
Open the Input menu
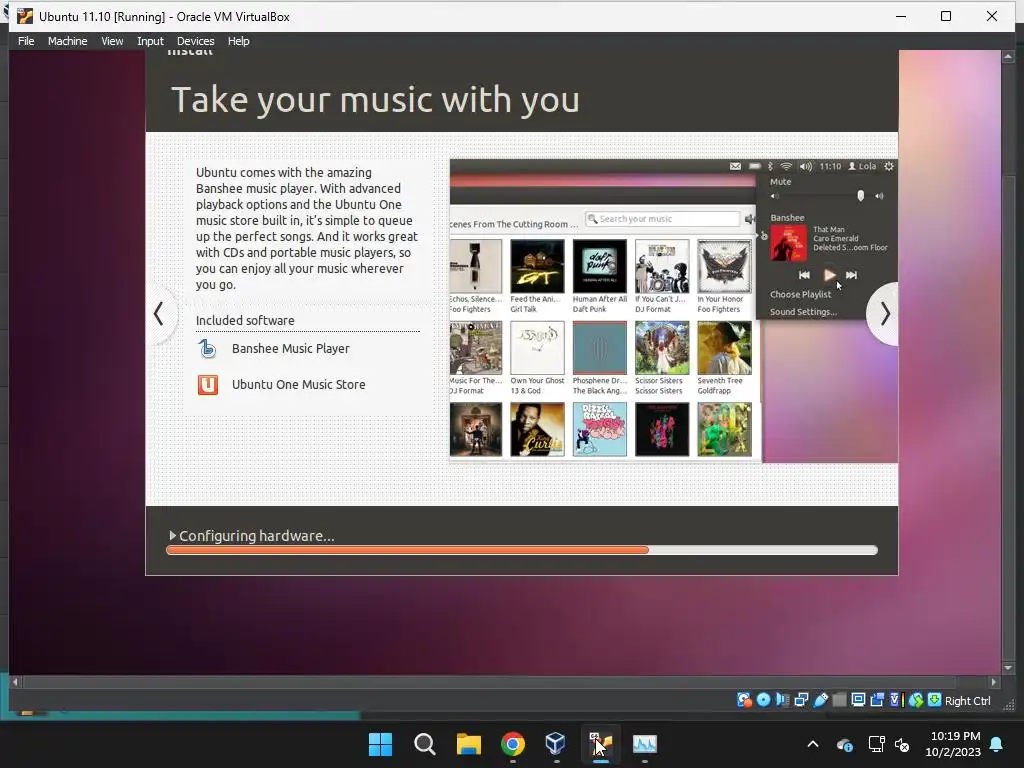coord(150,41)
